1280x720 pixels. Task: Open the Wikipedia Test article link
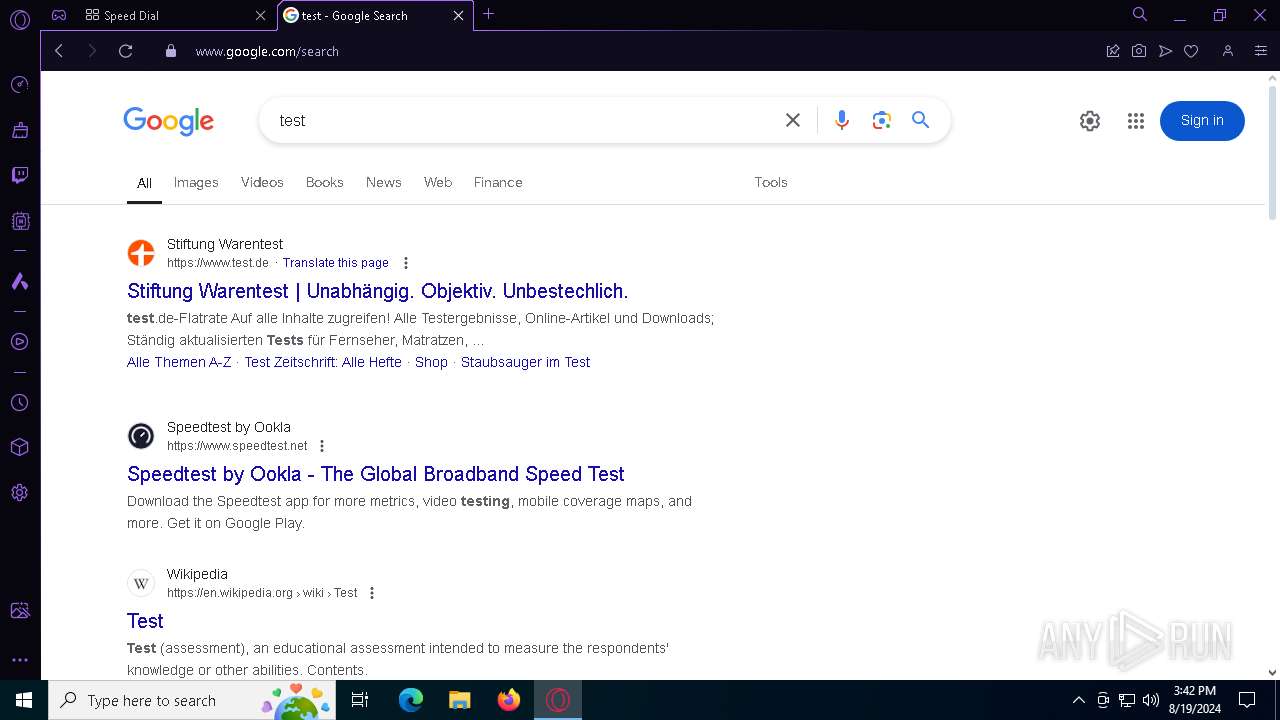[145, 621]
